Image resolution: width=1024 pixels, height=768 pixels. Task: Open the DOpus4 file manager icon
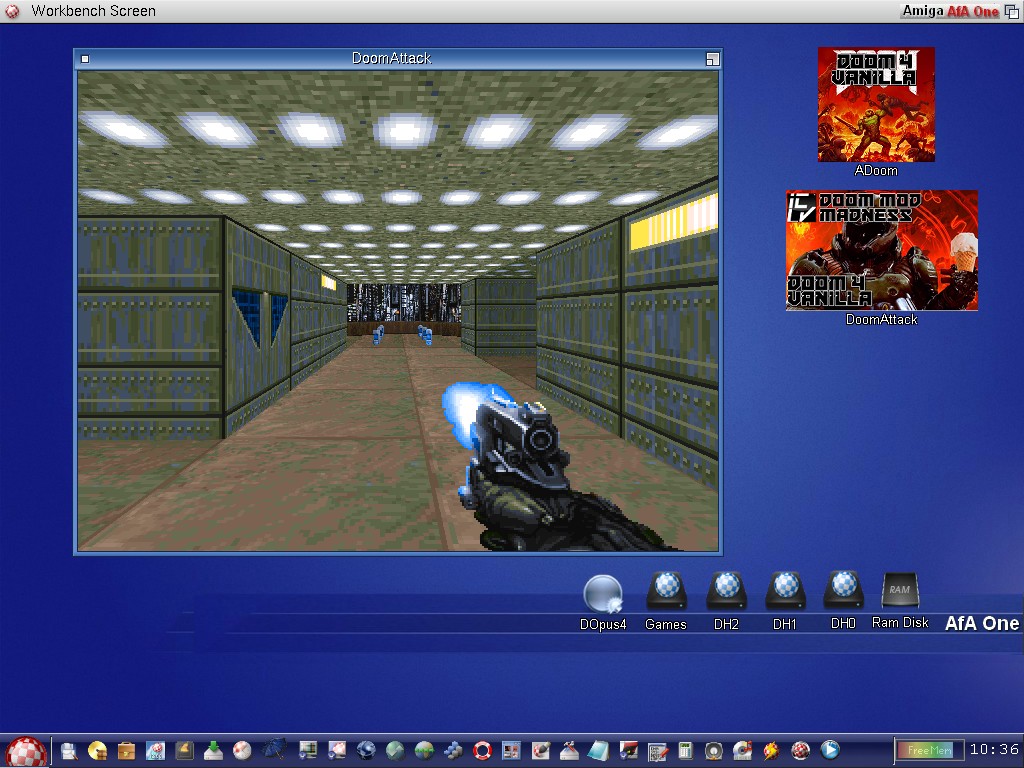pyautogui.click(x=603, y=594)
